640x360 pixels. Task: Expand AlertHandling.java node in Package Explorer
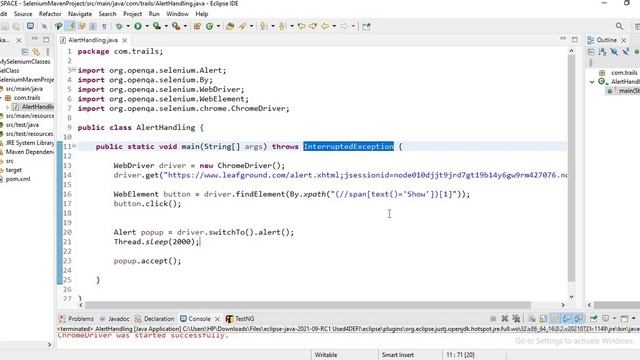pos(7,107)
